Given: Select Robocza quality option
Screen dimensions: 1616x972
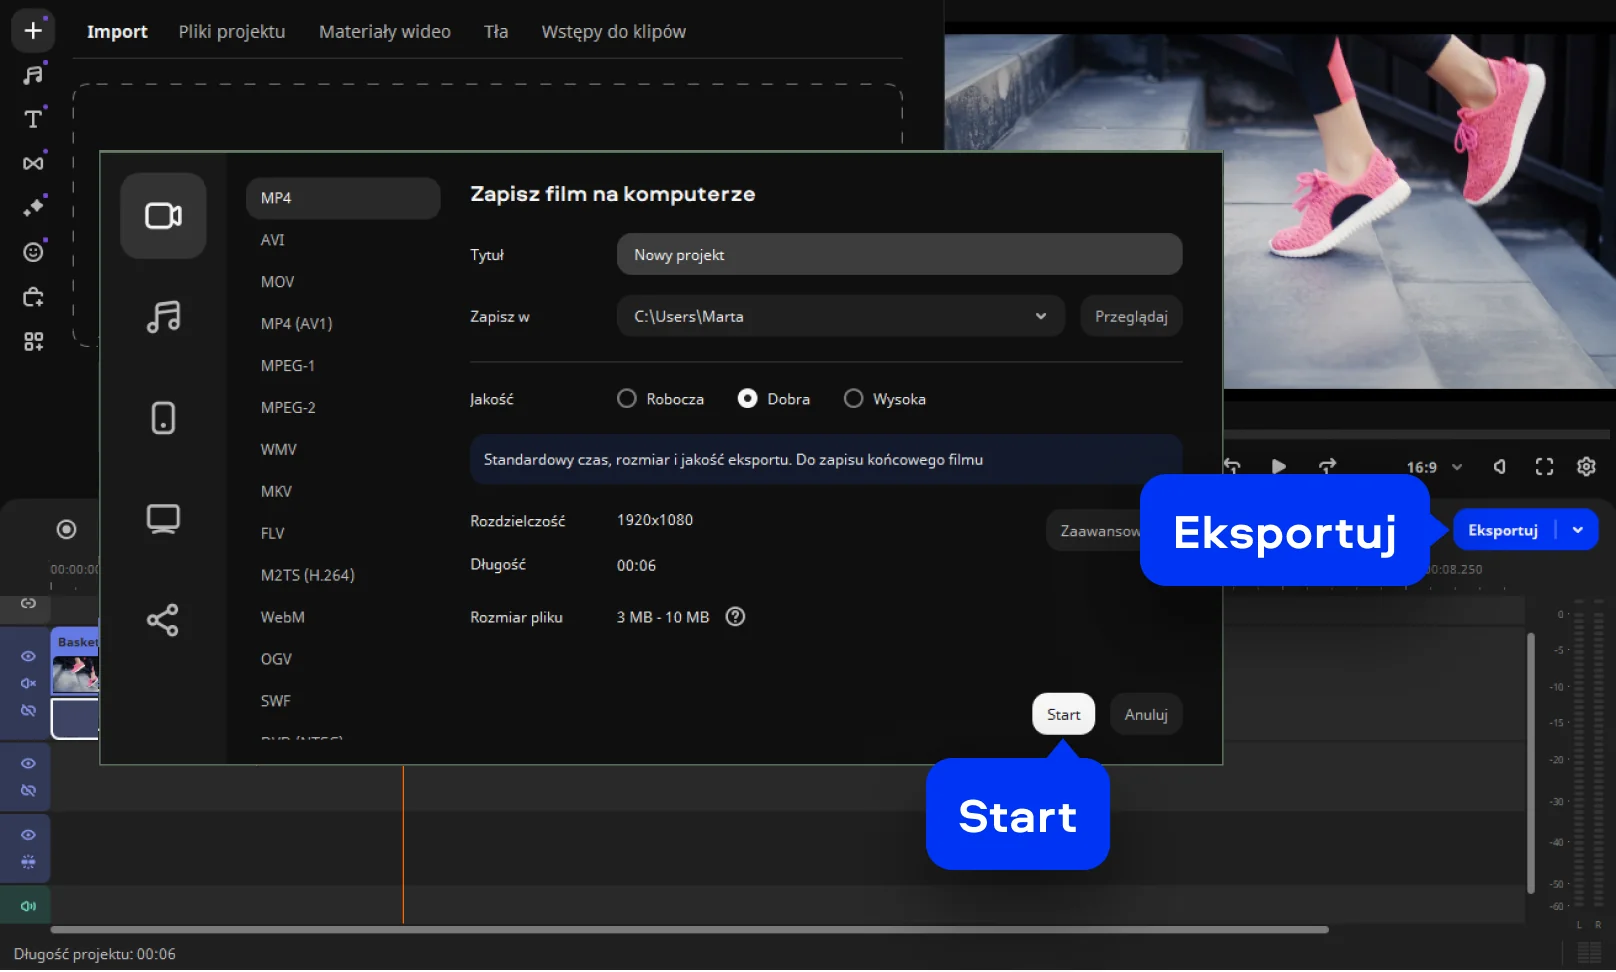Looking at the screenshot, I should click(627, 399).
